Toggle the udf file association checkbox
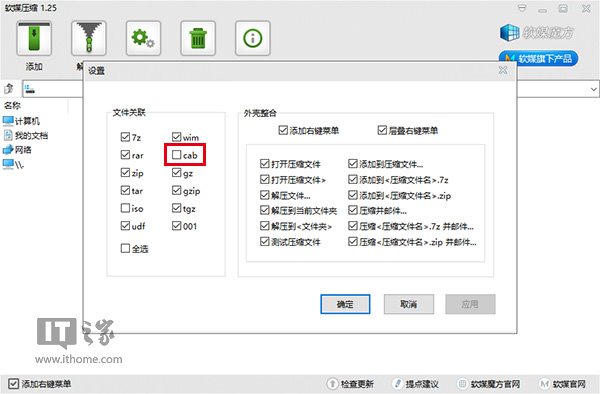The image size is (600, 394). click(x=125, y=226)
